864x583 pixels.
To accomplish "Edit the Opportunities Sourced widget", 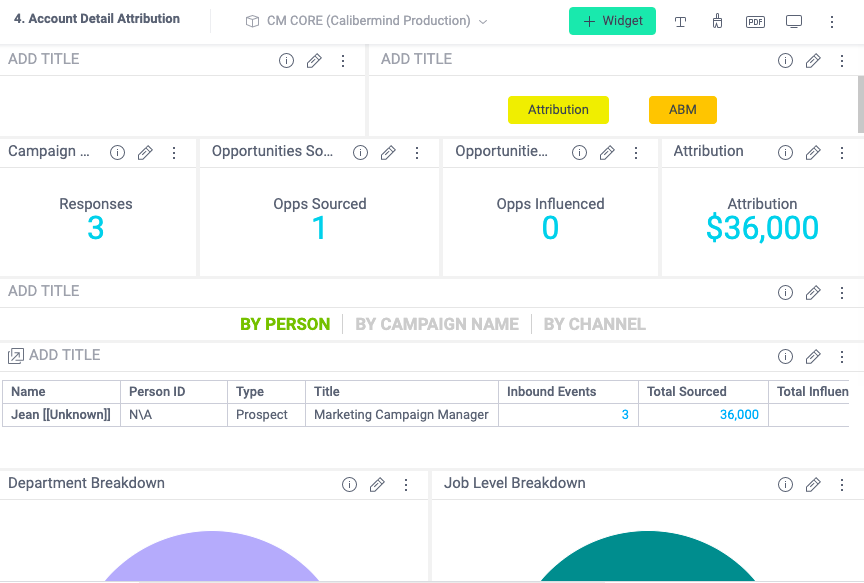I will (388, 153).
